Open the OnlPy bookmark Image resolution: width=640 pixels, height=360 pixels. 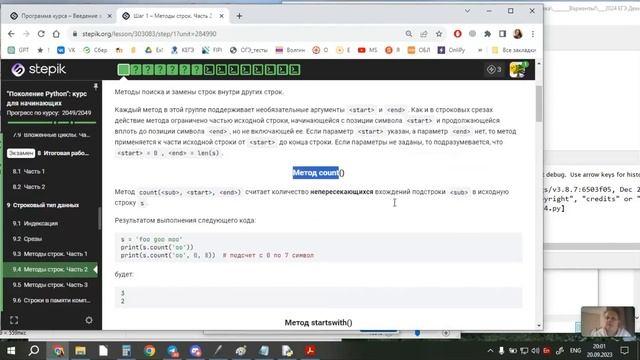click(x=451, y=50)
